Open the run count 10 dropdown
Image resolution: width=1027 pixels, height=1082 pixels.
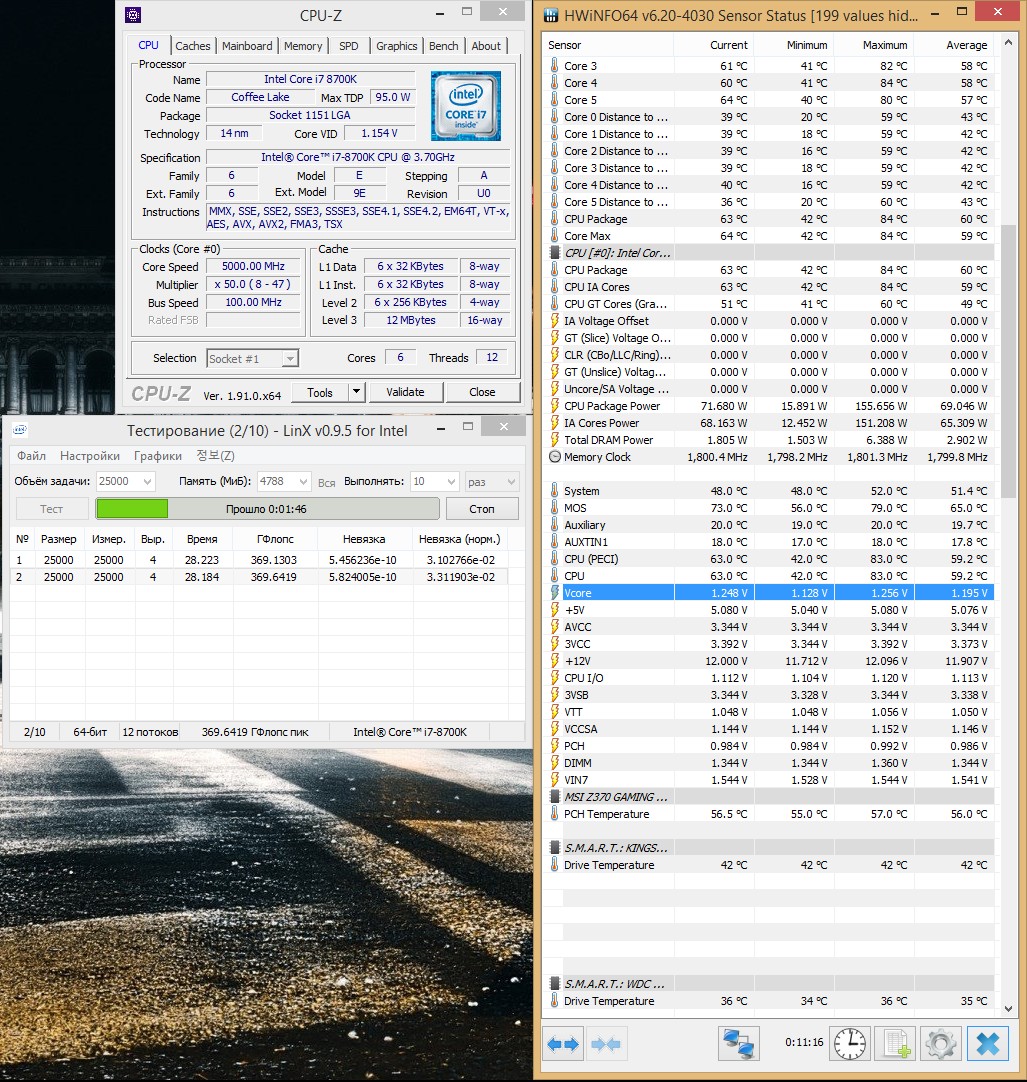pyautogui.click(x=451, y=482)
